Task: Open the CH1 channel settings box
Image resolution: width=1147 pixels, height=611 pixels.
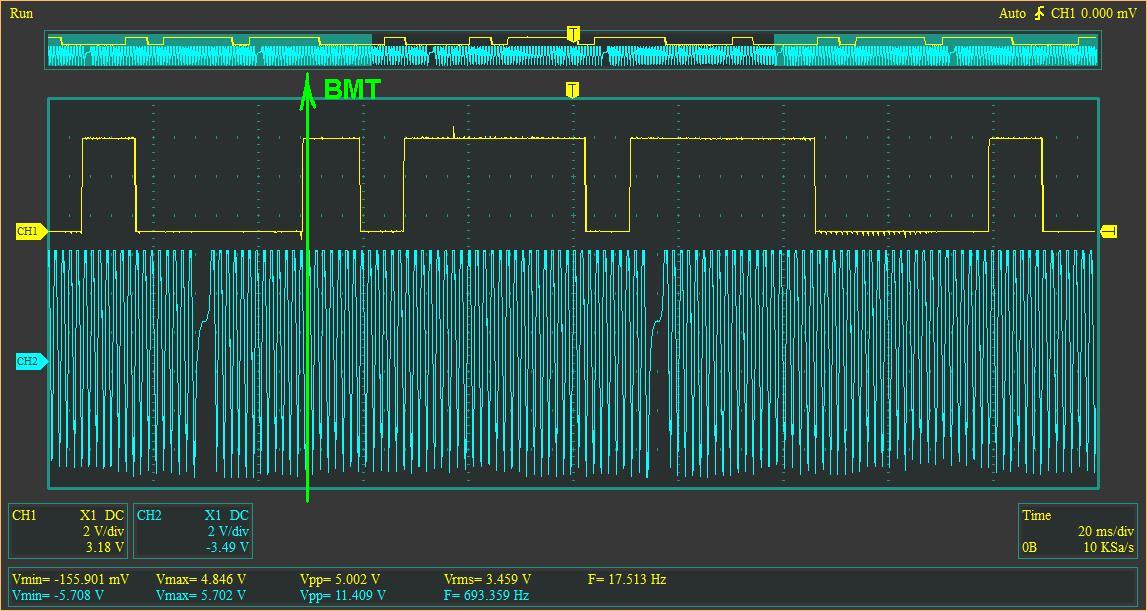Action: tap(69, 531)
